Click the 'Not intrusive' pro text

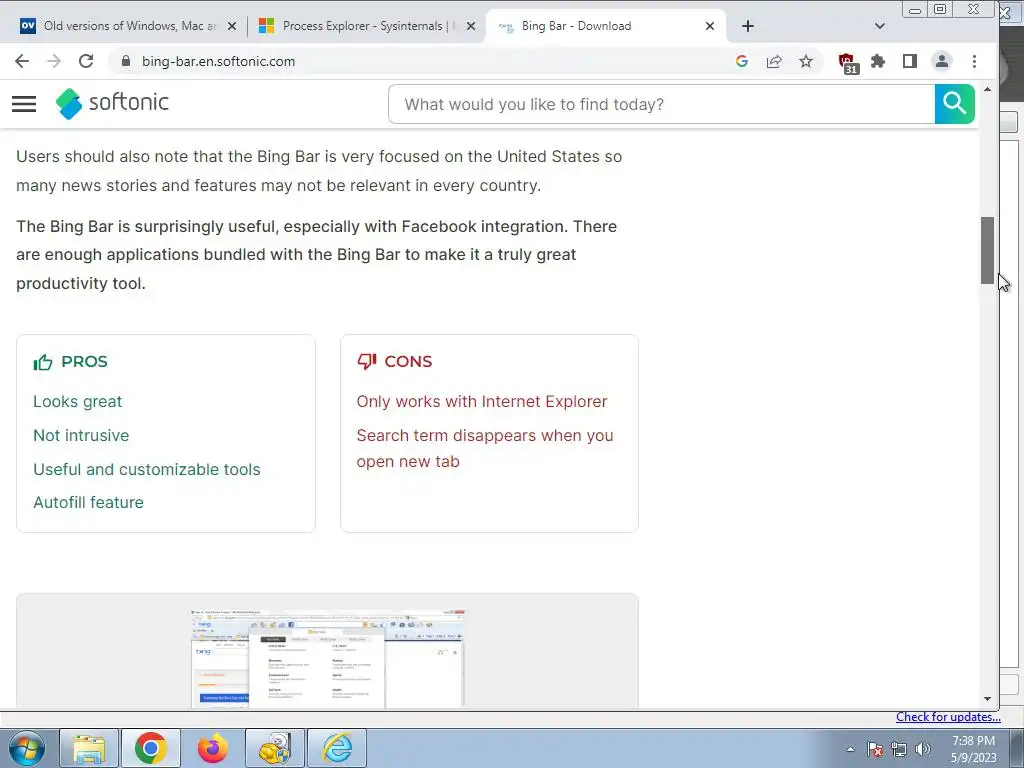pos(82,436)
